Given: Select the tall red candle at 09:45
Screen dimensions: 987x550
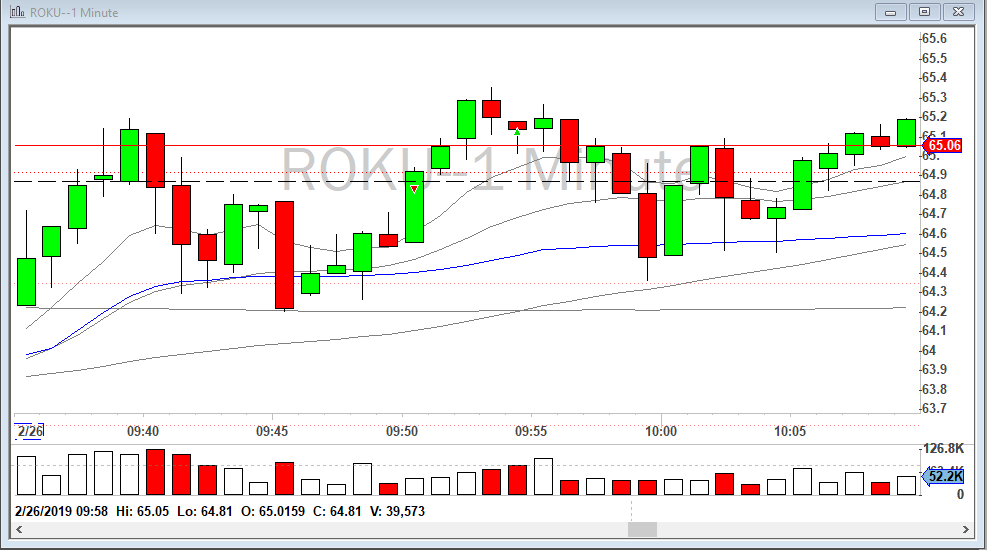Looking at the screenshot, I should pyautogui.click(x=284, y=255).
